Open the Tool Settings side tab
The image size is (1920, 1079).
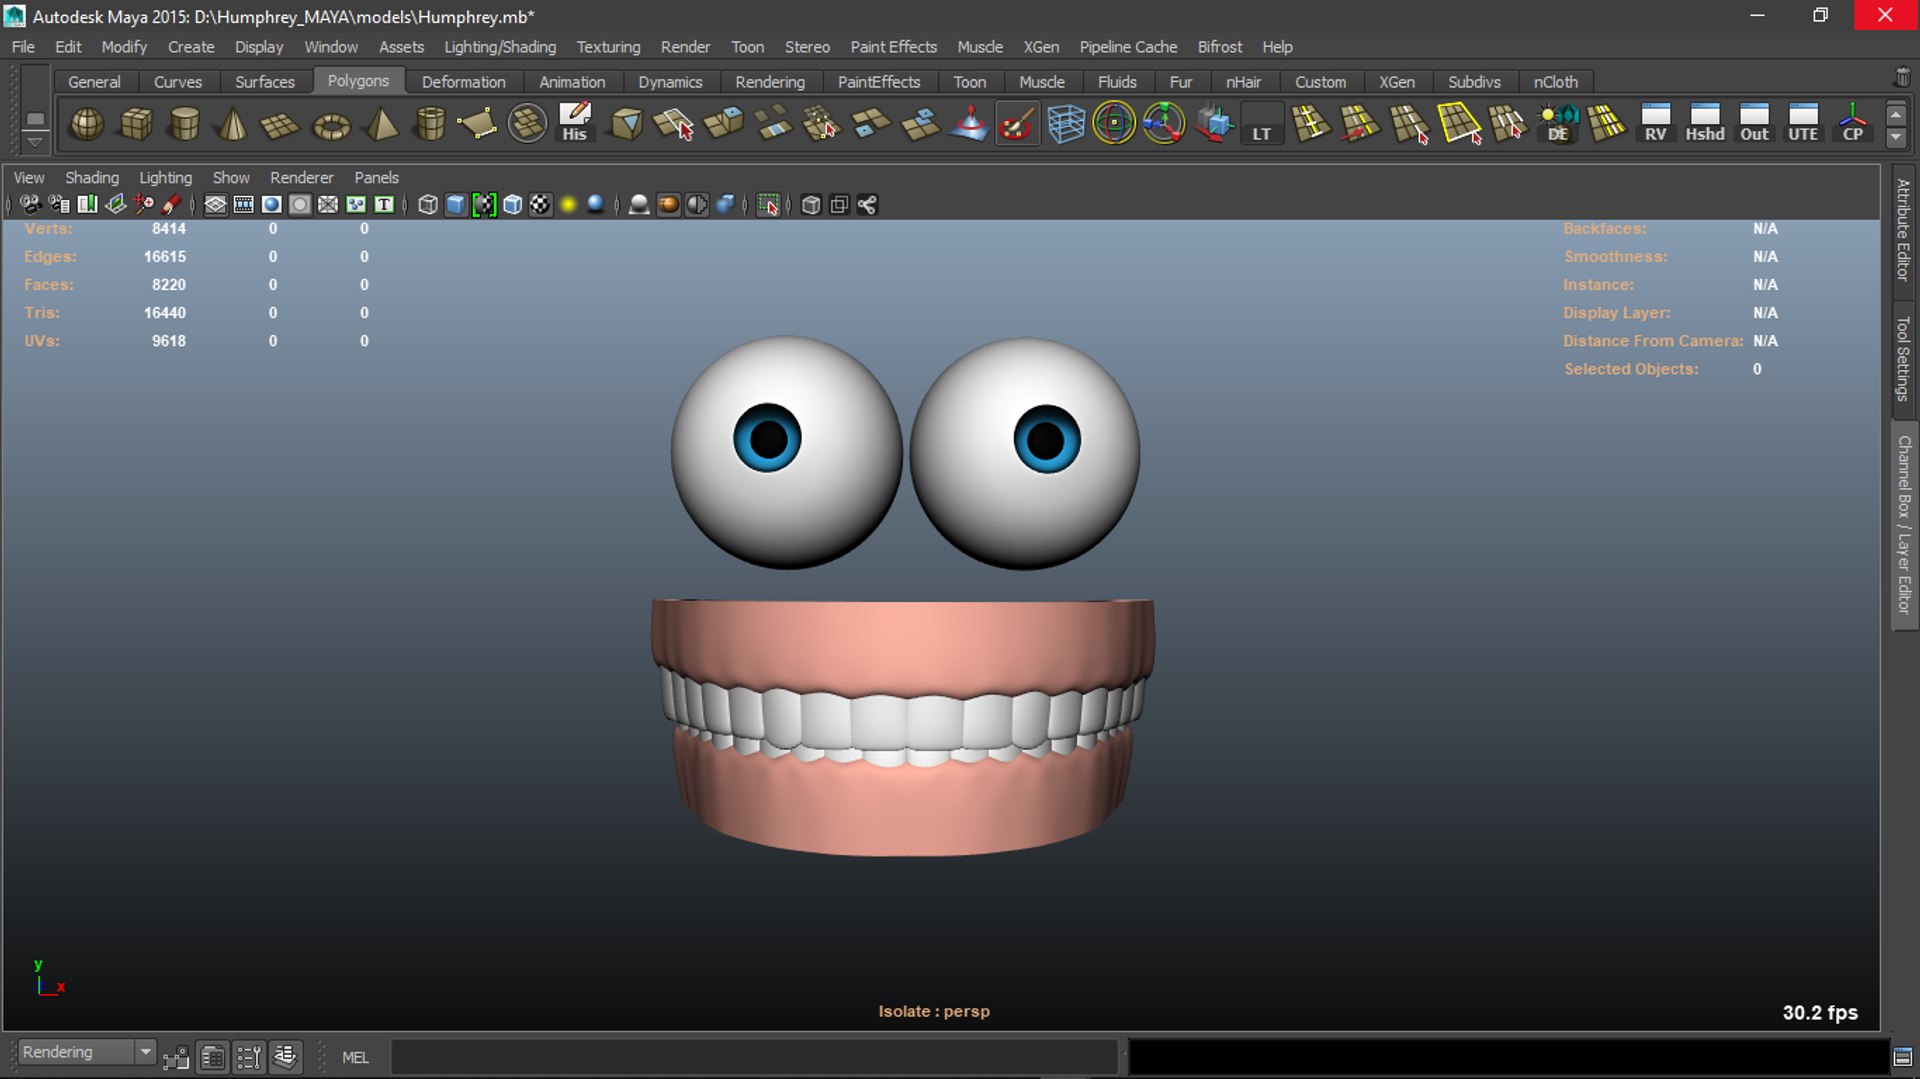[x=1903, y=359]
